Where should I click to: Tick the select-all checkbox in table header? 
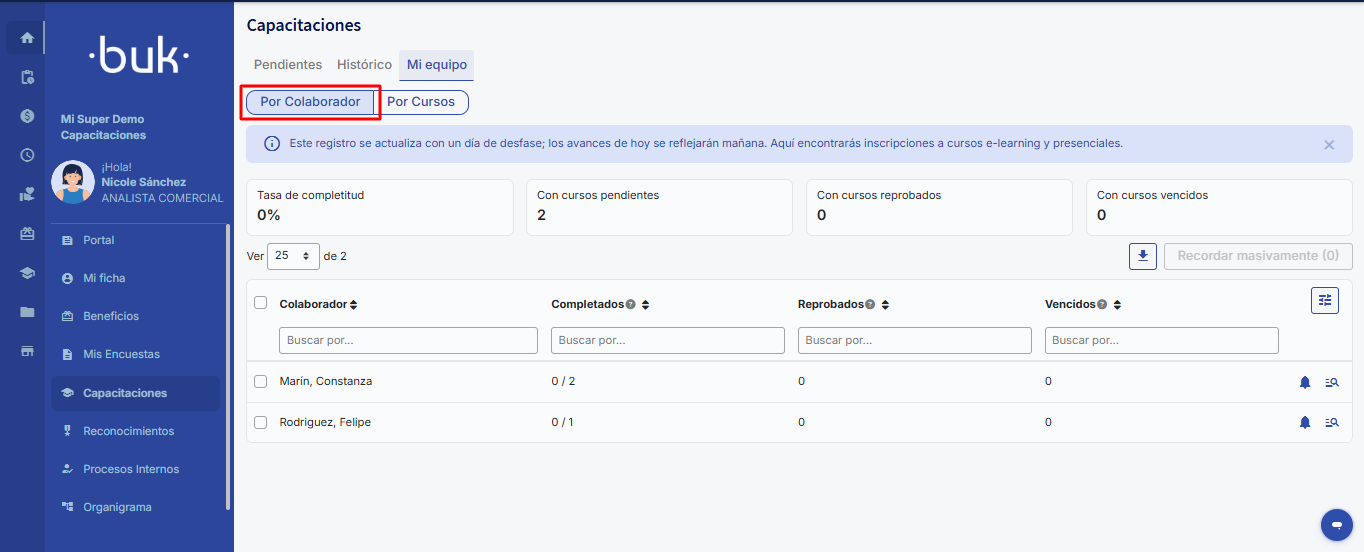click(261, 303)
